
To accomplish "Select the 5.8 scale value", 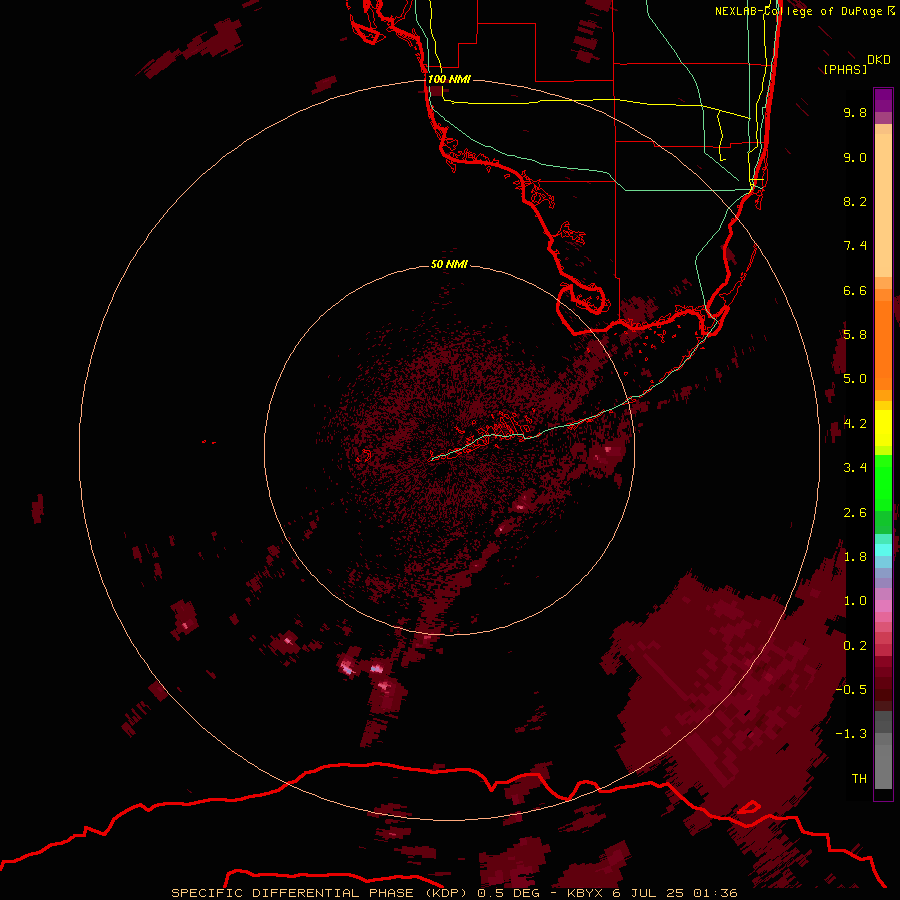I will click(x=855, y=335).
